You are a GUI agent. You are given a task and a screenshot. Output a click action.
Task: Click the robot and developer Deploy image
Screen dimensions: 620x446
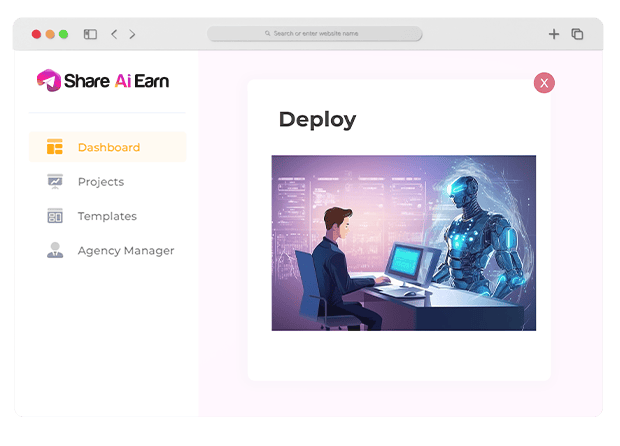coord(403,242)
